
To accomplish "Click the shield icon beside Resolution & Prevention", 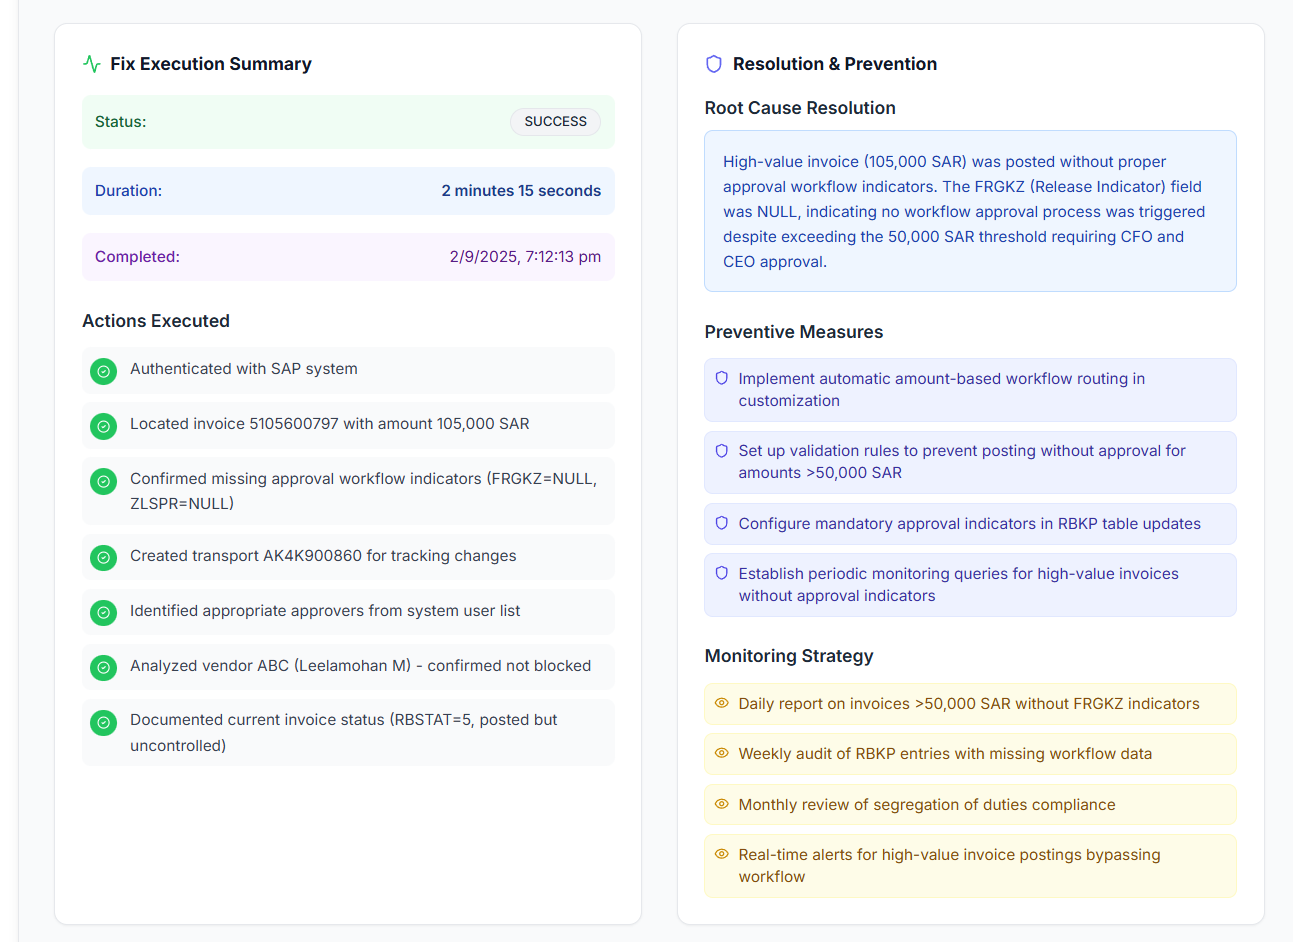I will pyautogui.click(x=714, y=64).
